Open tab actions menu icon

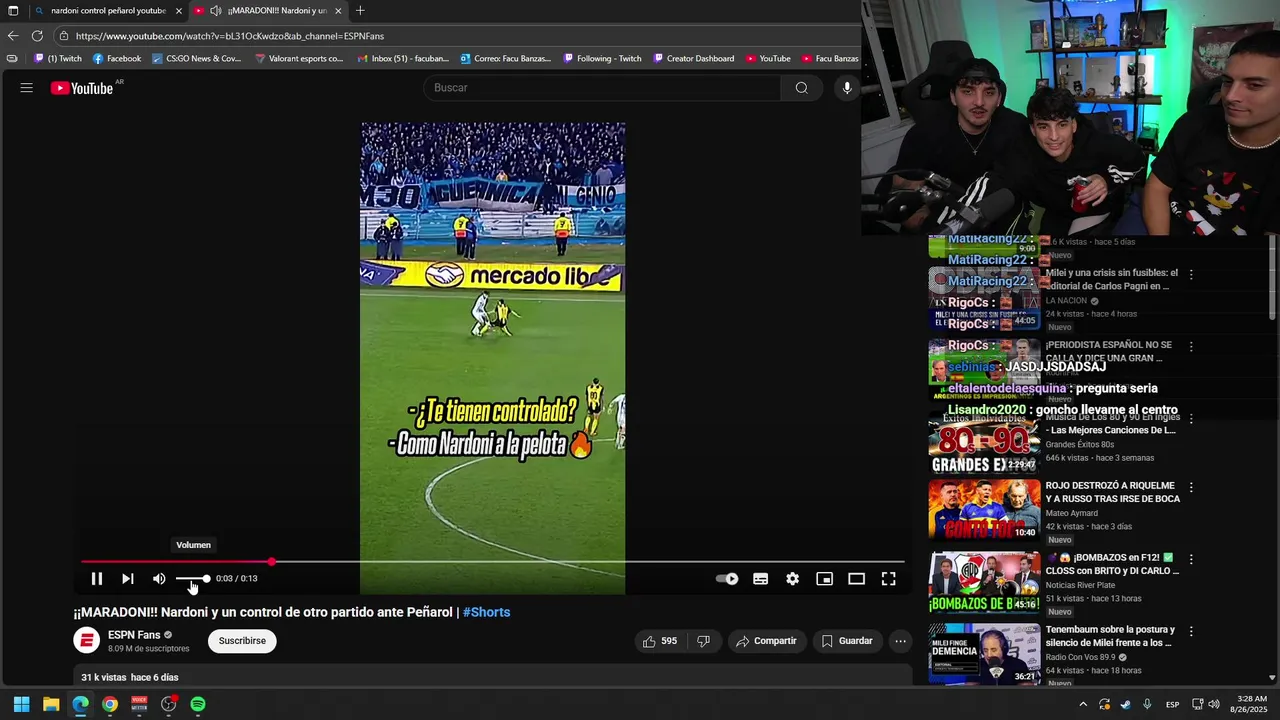coord(13,11)
